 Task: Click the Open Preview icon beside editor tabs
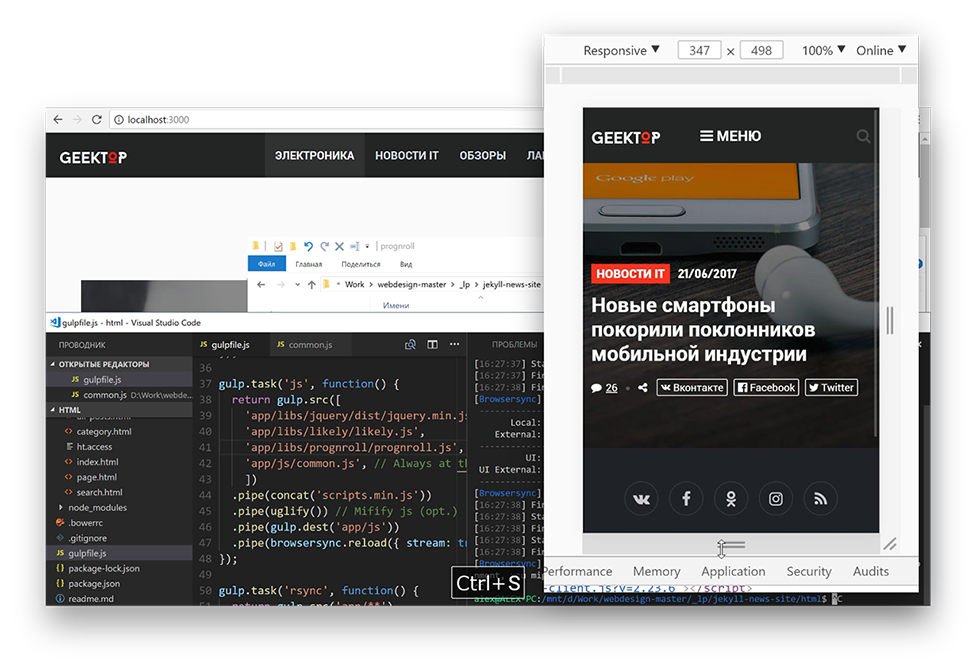(410, 344)
